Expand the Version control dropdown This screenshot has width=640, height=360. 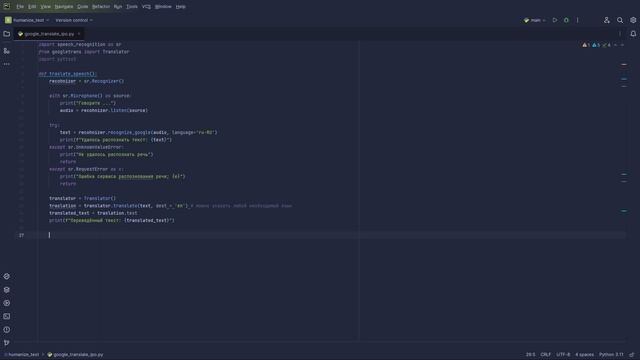[x=74, y=20]
